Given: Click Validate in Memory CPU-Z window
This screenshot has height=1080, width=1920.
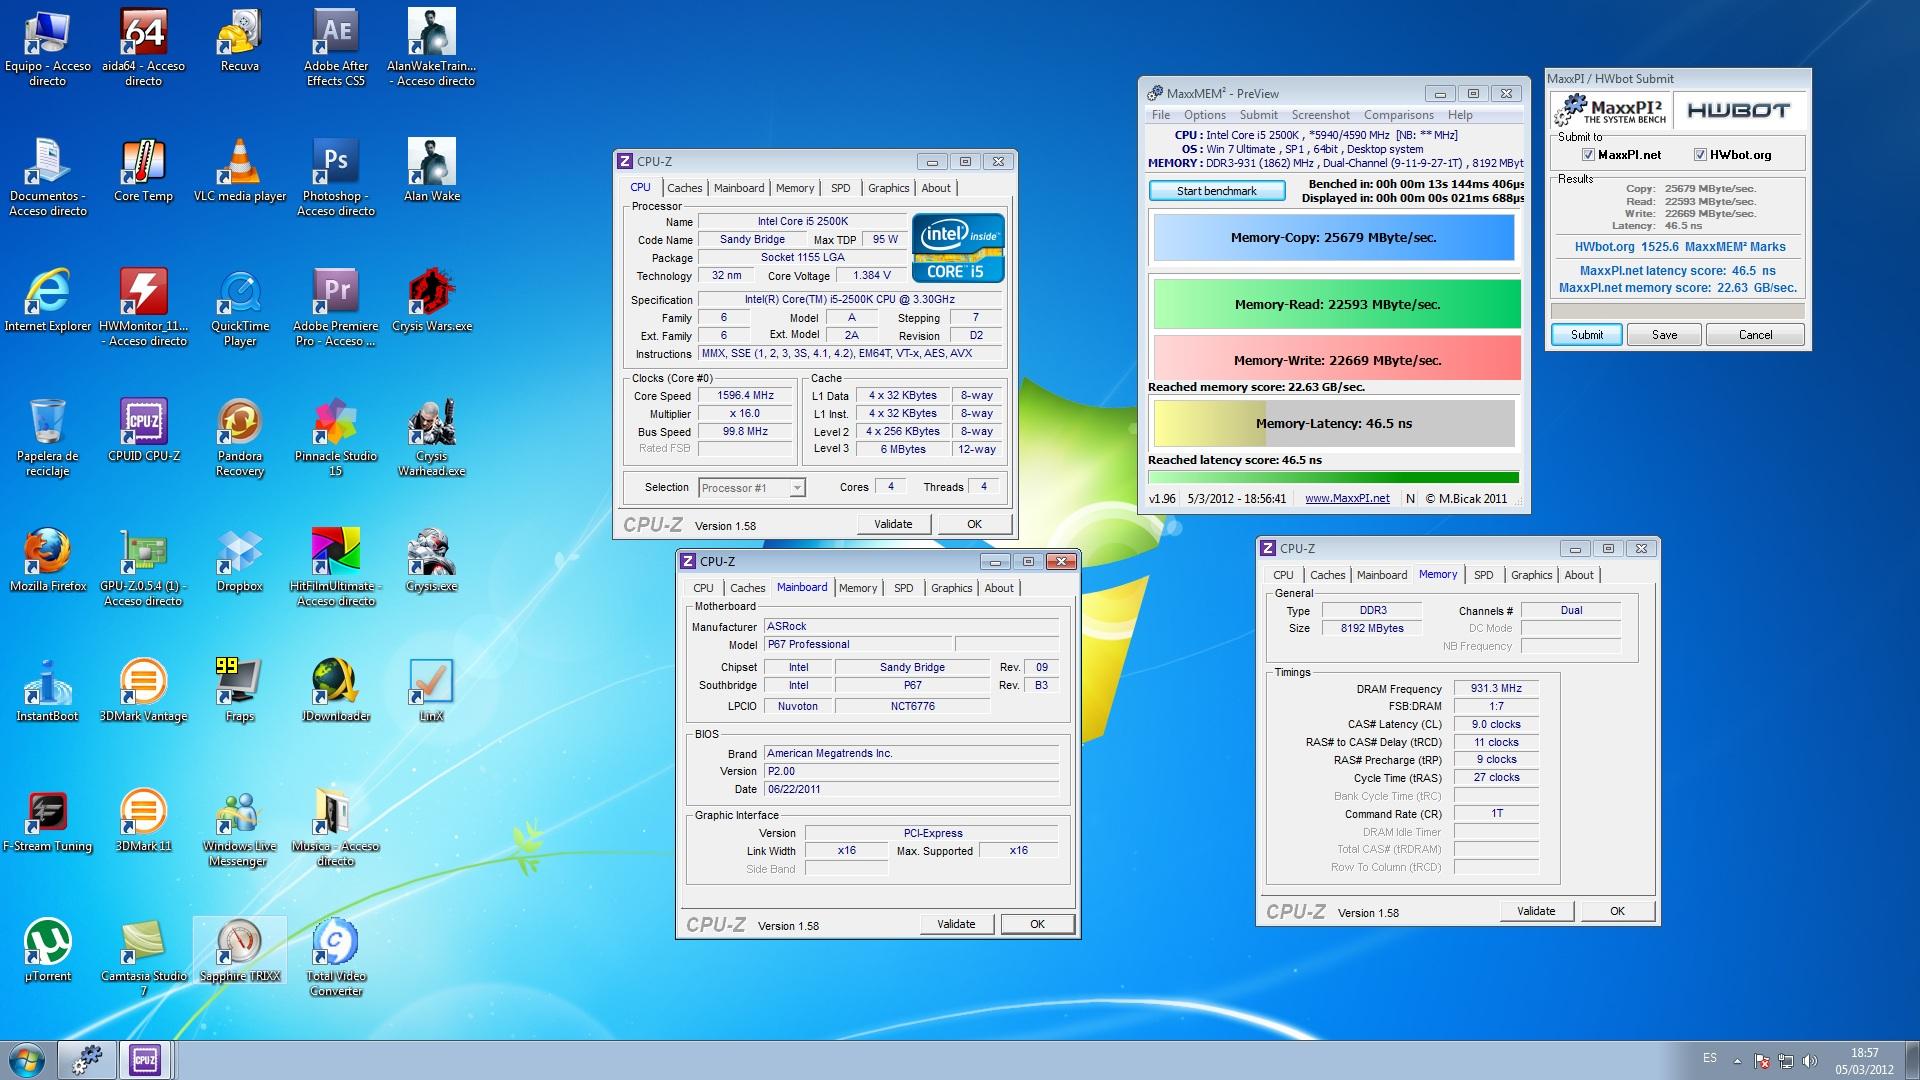Looking at the screenshot, I should 1536,911.
